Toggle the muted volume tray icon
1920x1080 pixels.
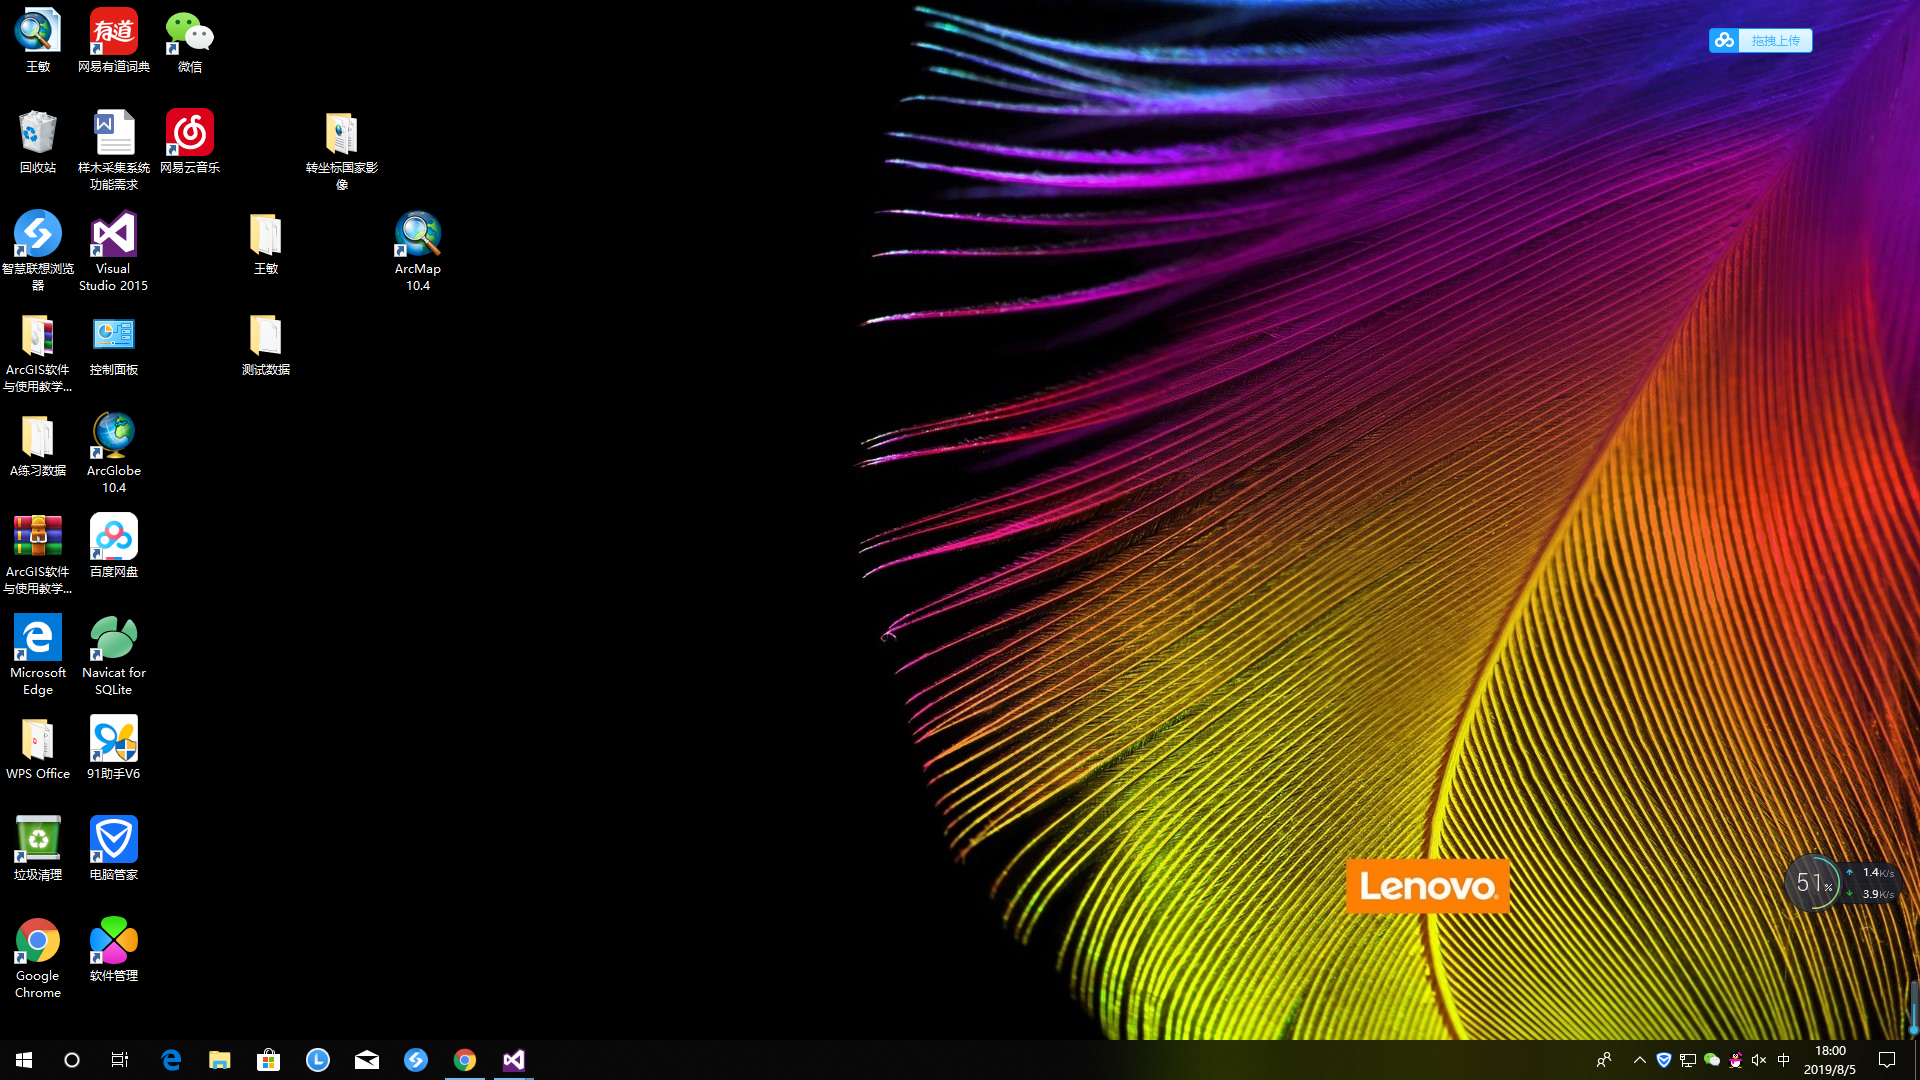tap(1759, 1060)
